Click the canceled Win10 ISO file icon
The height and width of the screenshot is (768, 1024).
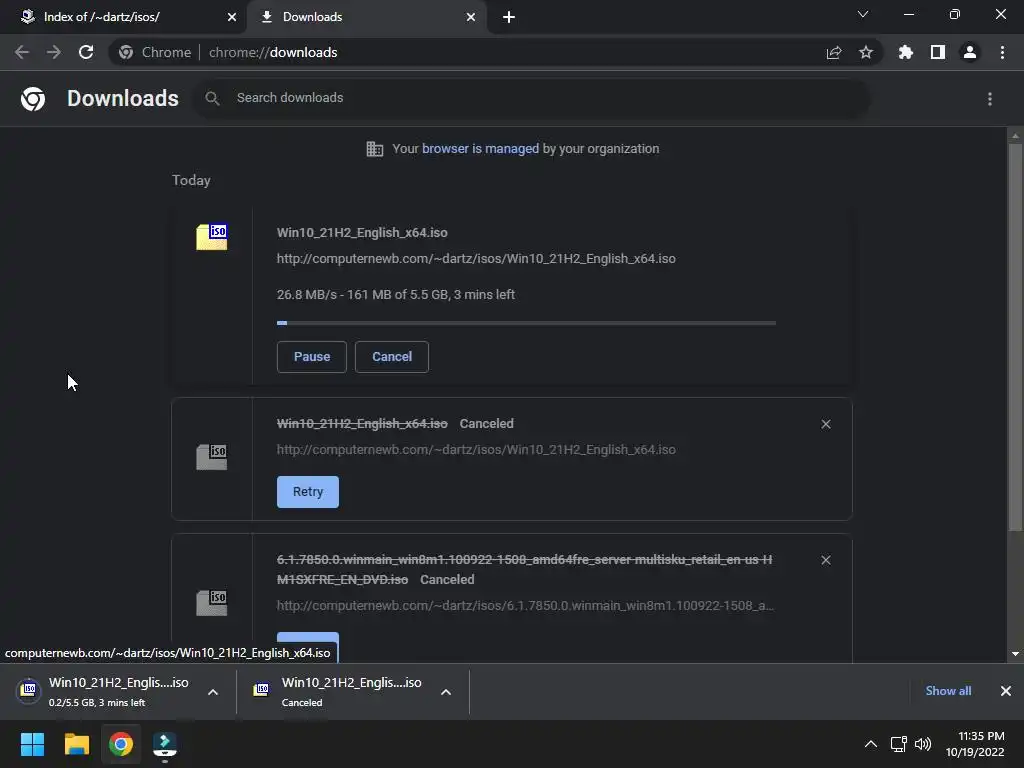[x=212, y=456]
